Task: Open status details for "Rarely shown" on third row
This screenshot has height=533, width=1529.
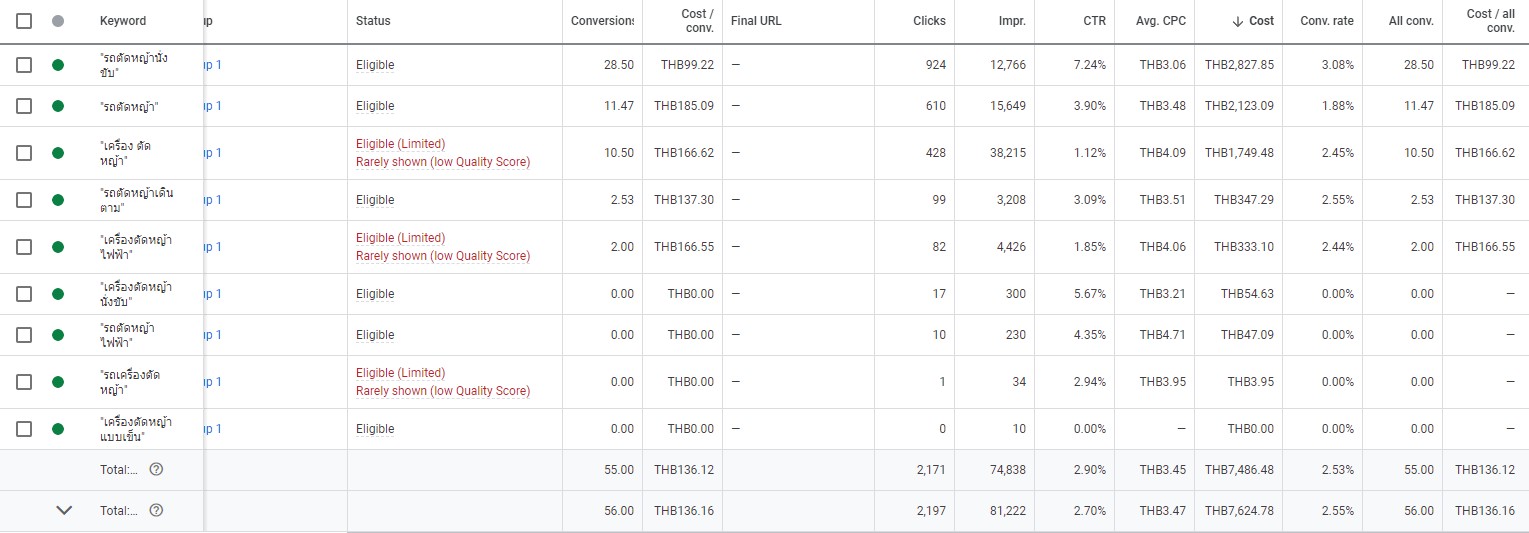Action: click(x=443, y=162)
